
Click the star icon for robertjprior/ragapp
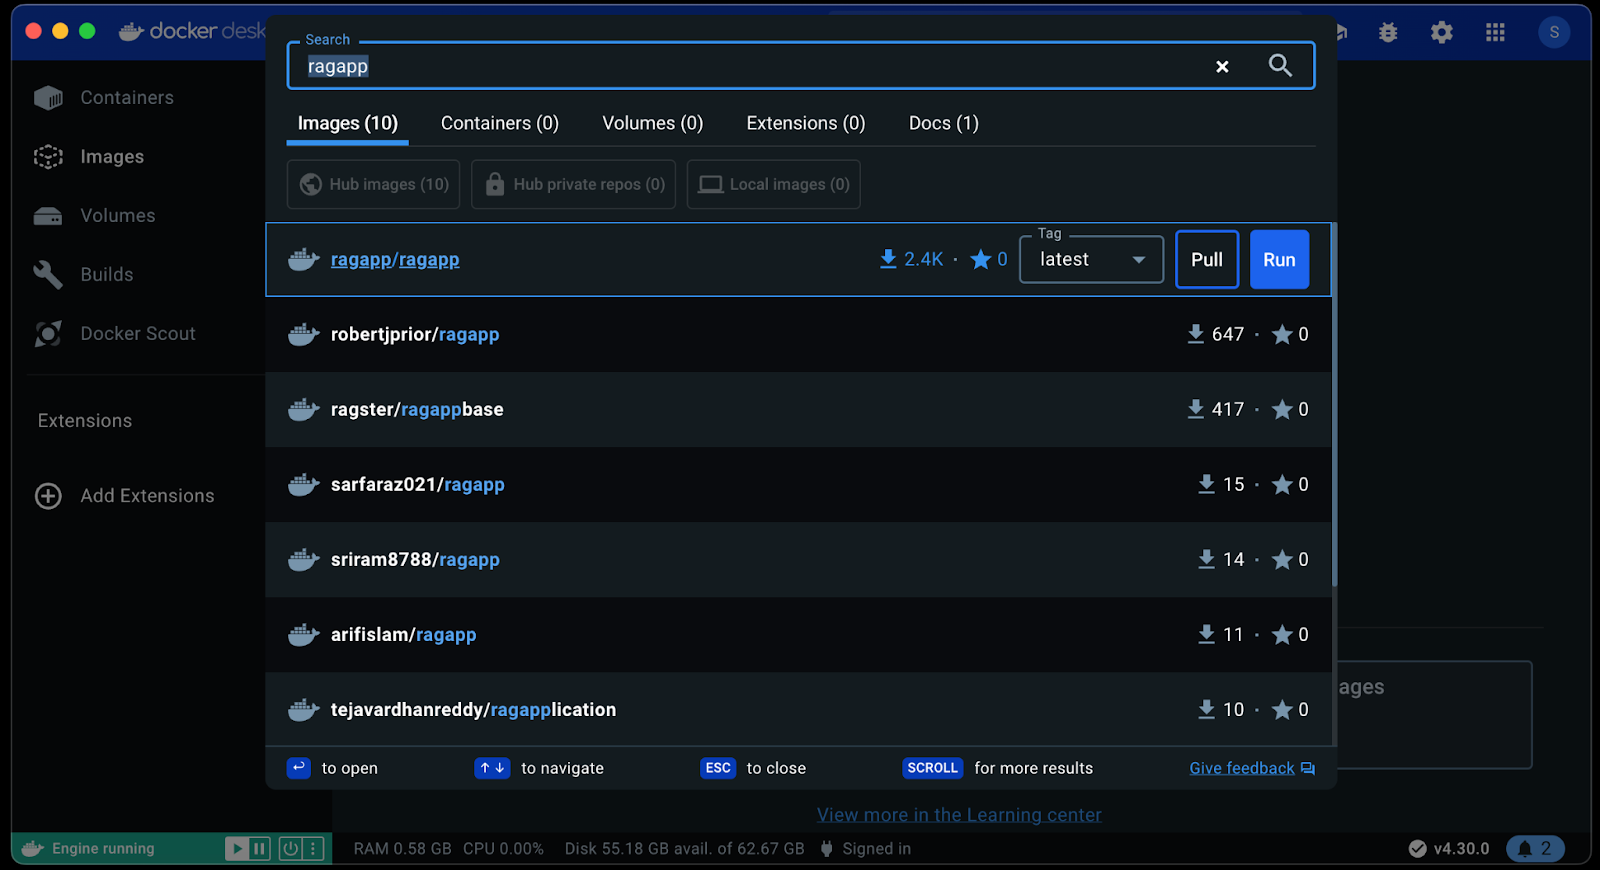click(1282, 335)
